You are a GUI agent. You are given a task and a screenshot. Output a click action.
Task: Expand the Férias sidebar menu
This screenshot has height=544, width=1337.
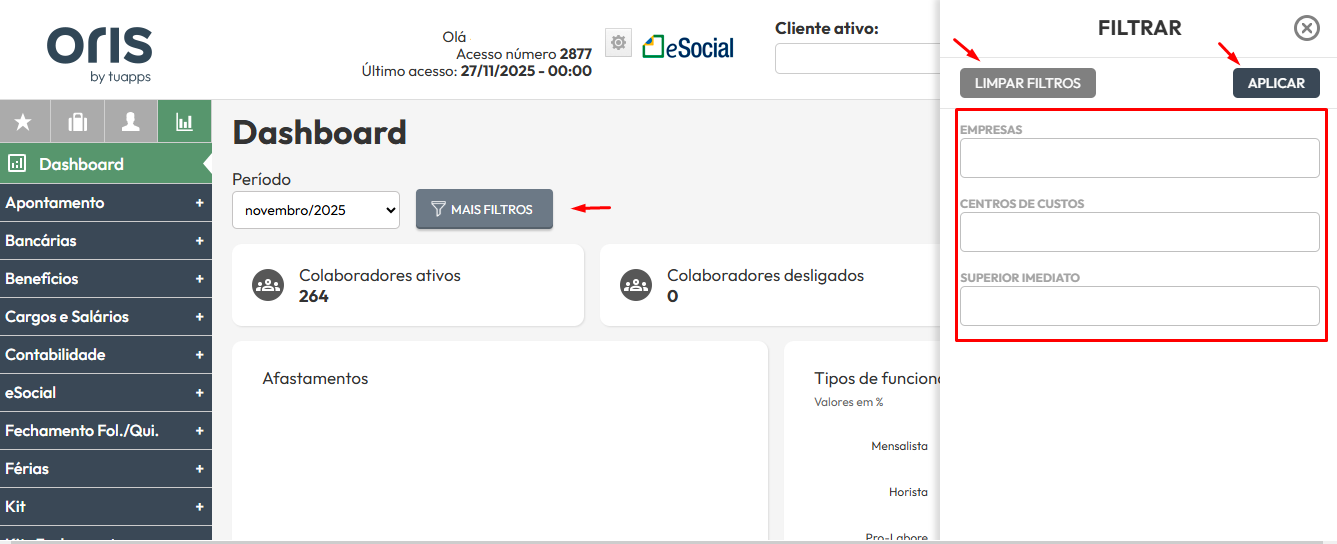tap(105, 469)
